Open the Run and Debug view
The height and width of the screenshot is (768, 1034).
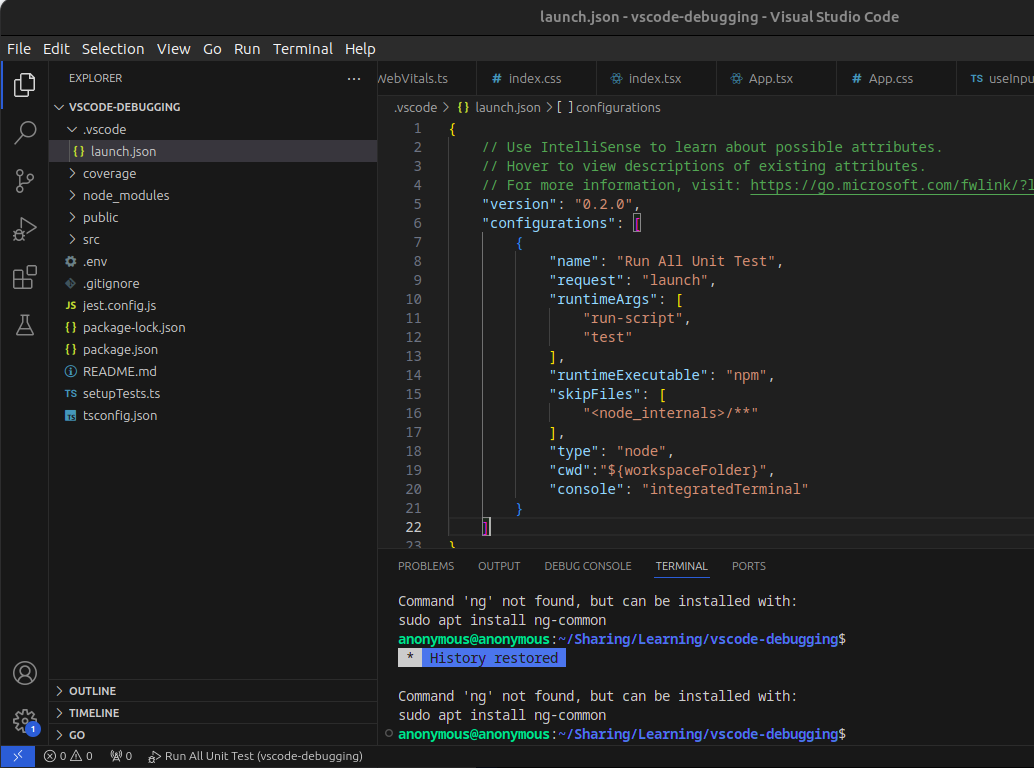click(x=25, y=229)
